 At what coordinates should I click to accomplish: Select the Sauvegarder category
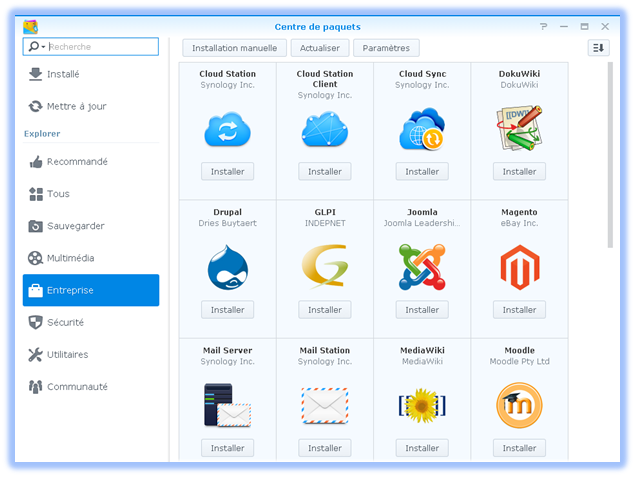click(91, 226)
